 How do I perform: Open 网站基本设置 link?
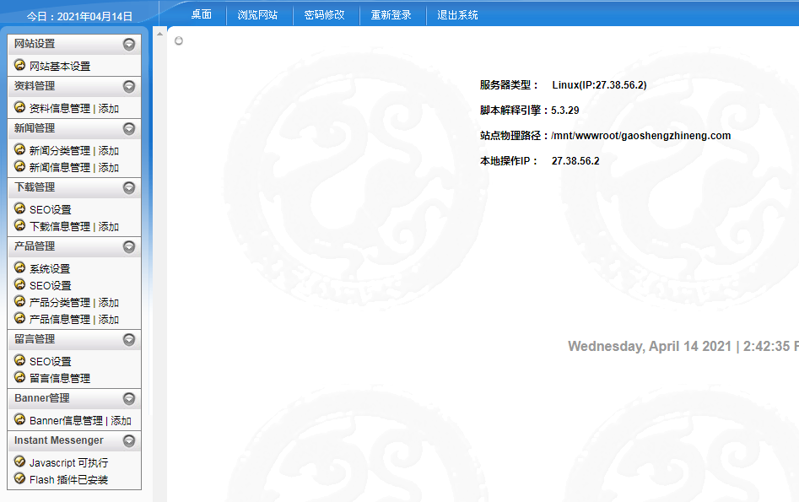coord(60,66)
